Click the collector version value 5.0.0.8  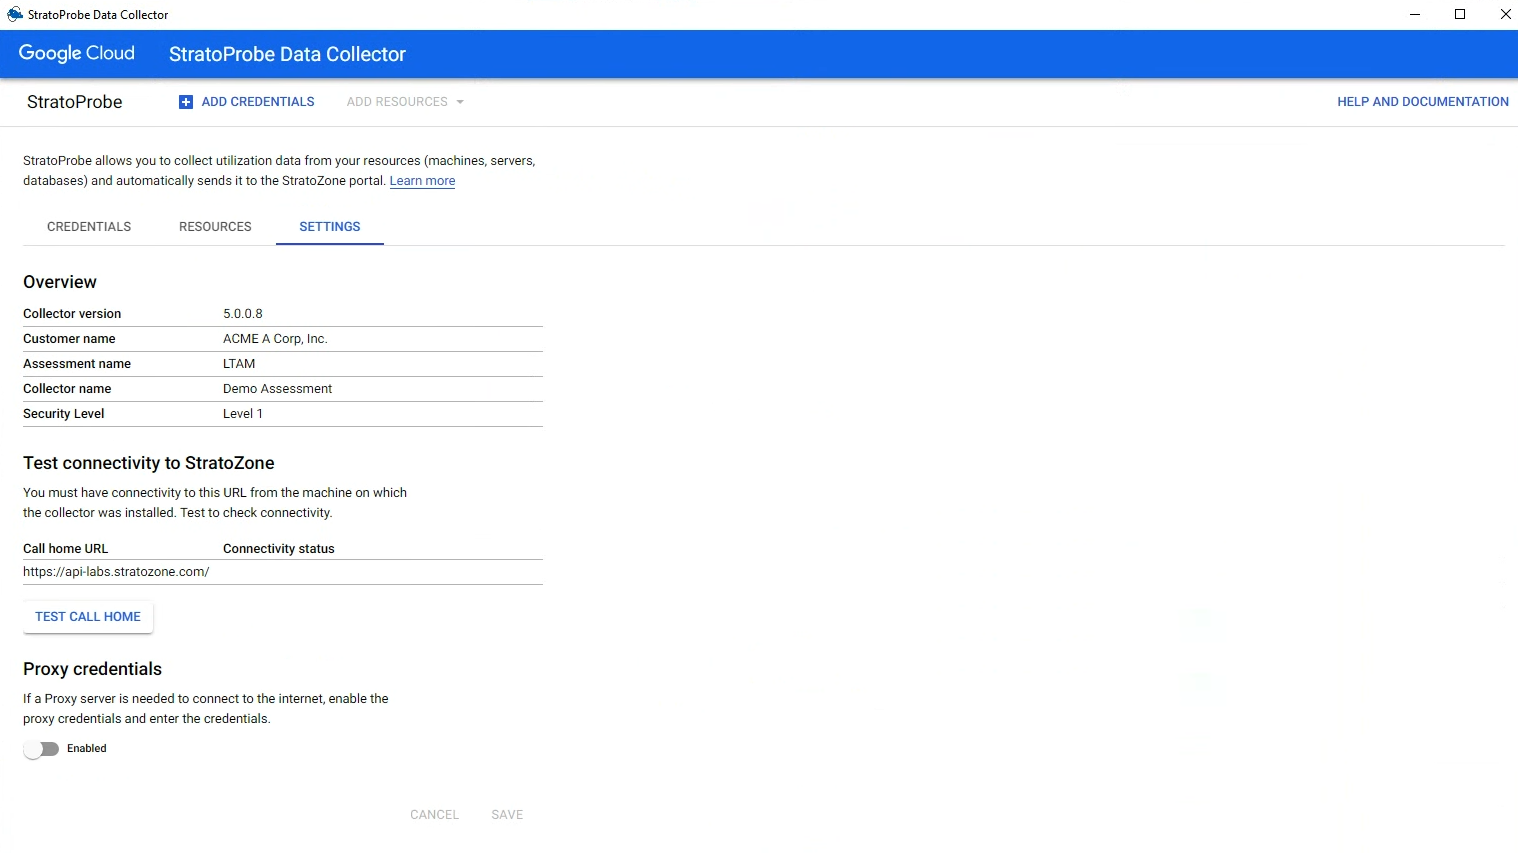[x=243, y=314]
